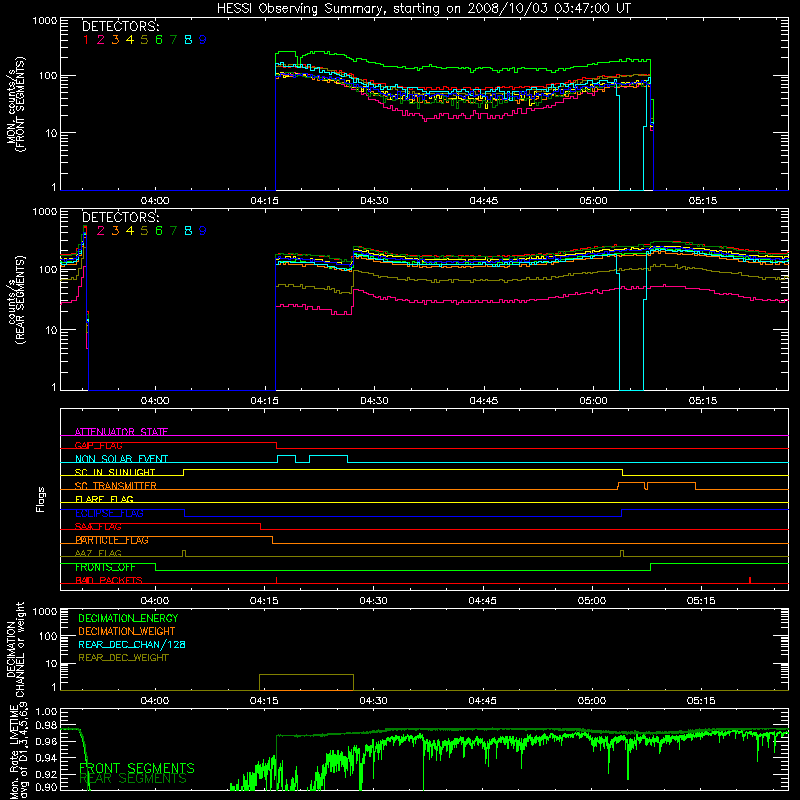Click the 0.98 livetime axis value

tap(46, 725)
